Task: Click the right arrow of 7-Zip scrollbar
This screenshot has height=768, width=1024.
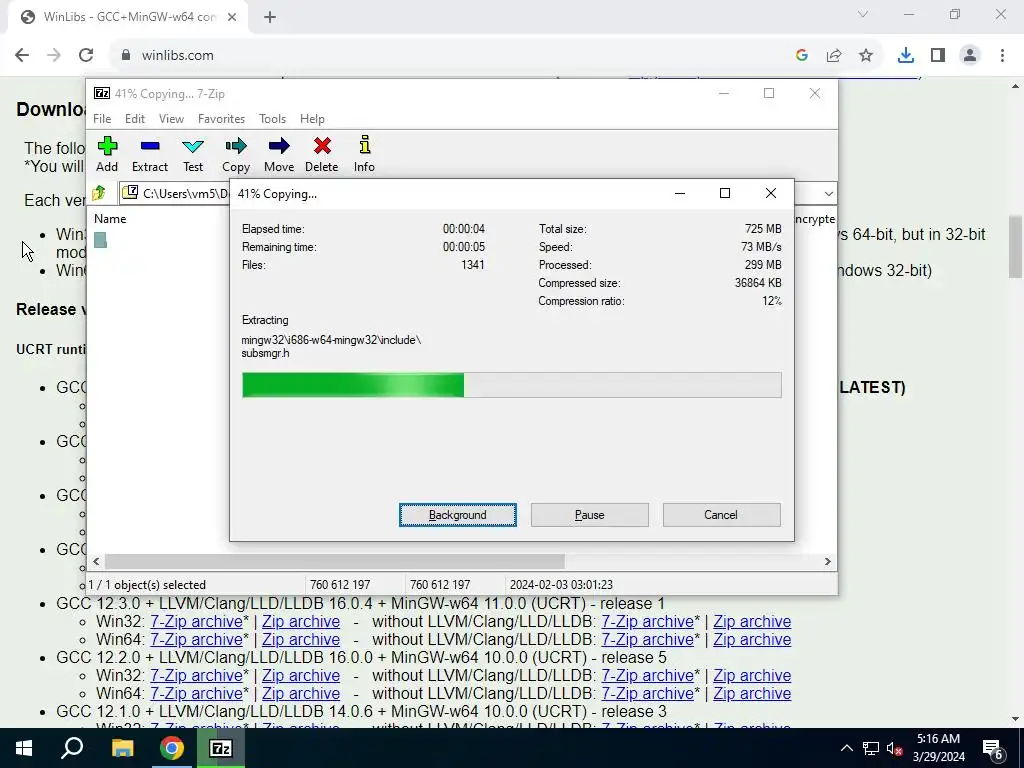Action: point(827,561)
